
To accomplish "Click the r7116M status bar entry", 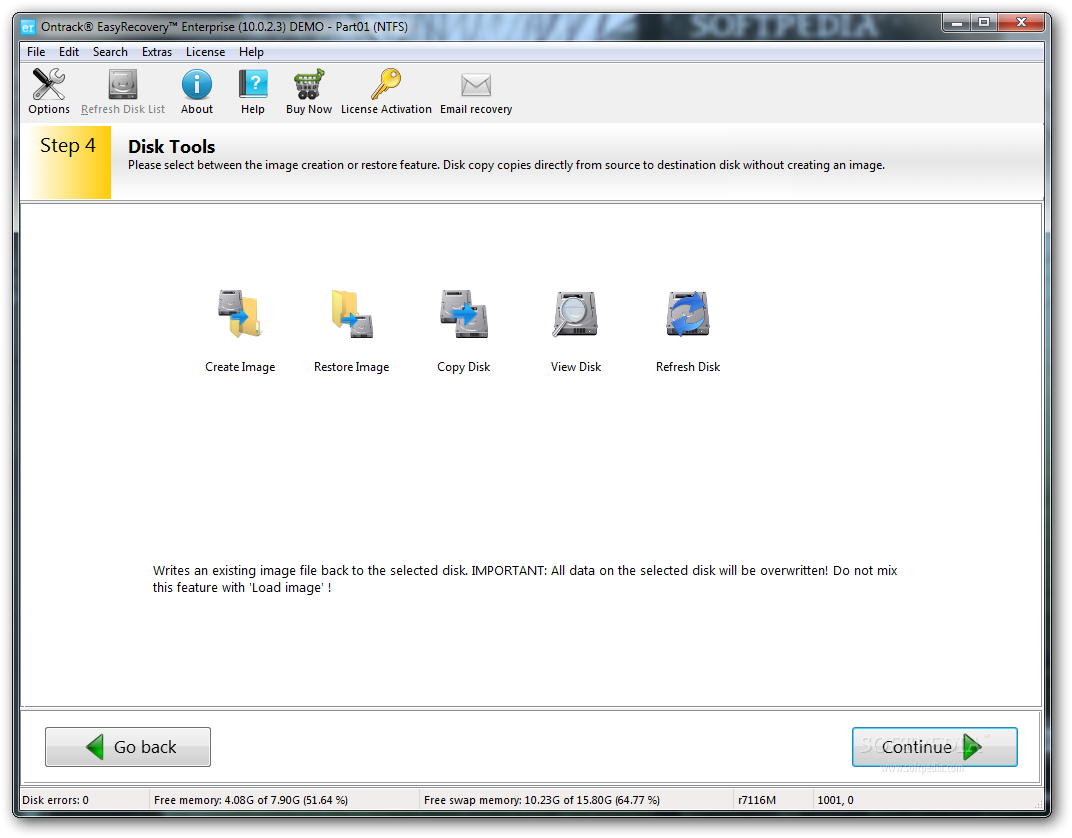I will (757, 800).
